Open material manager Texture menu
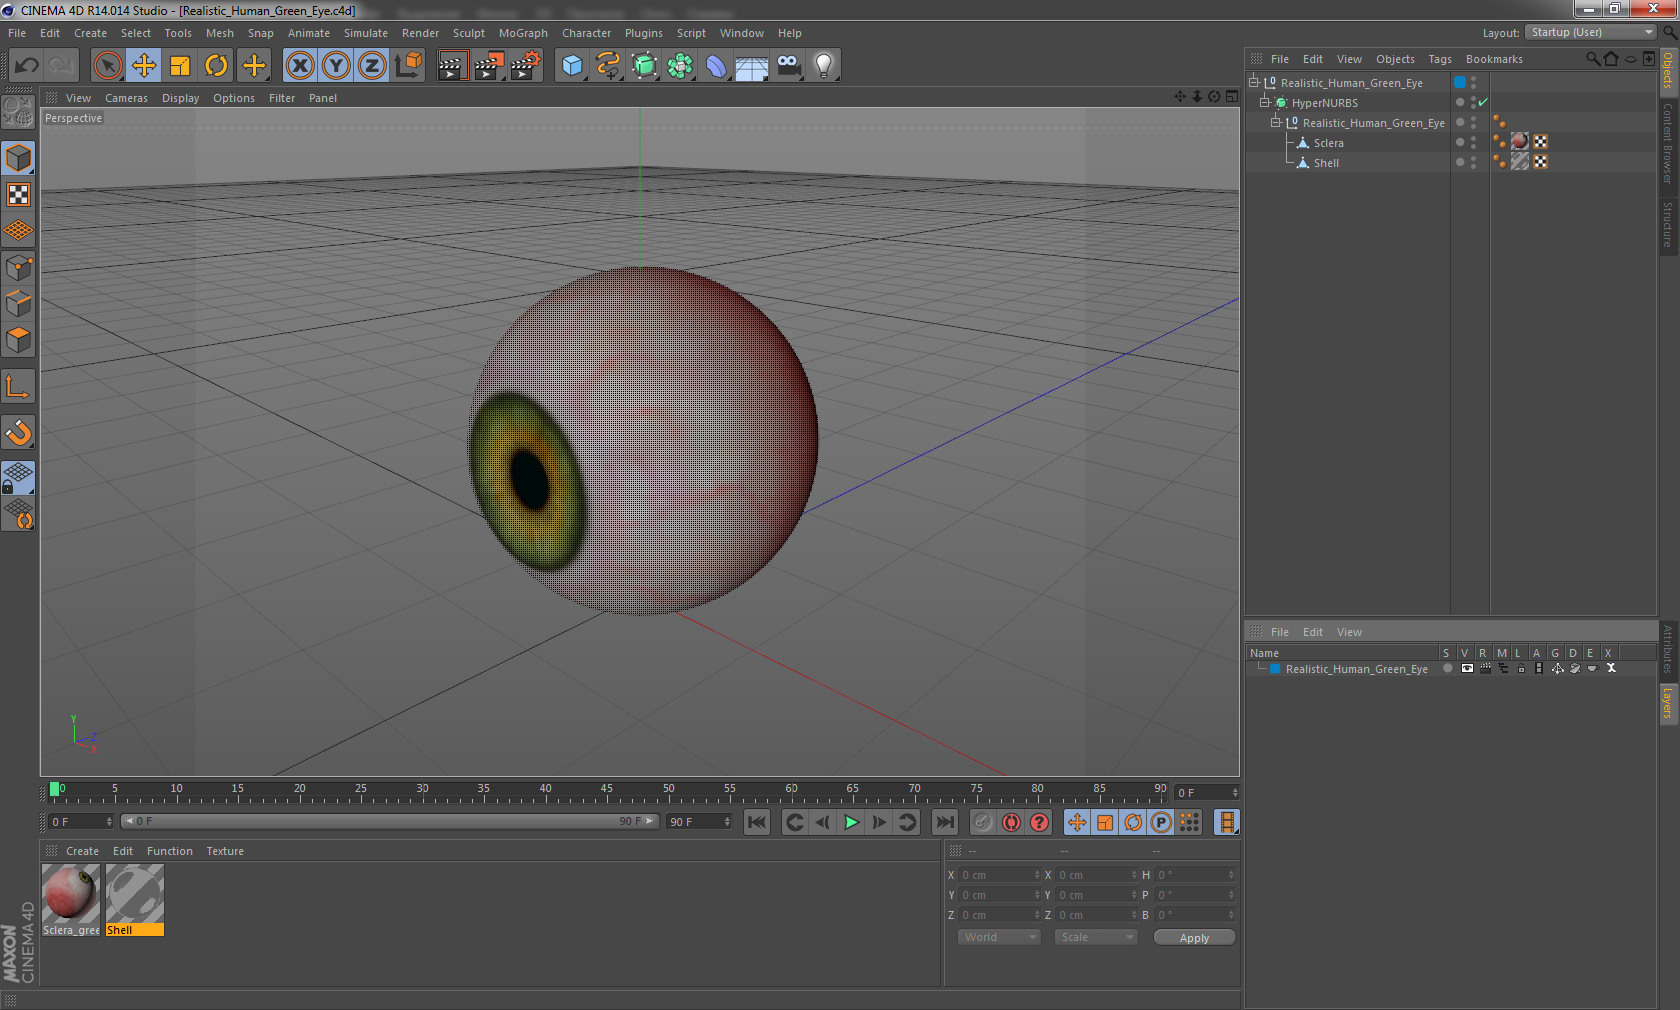 point(225,851)
